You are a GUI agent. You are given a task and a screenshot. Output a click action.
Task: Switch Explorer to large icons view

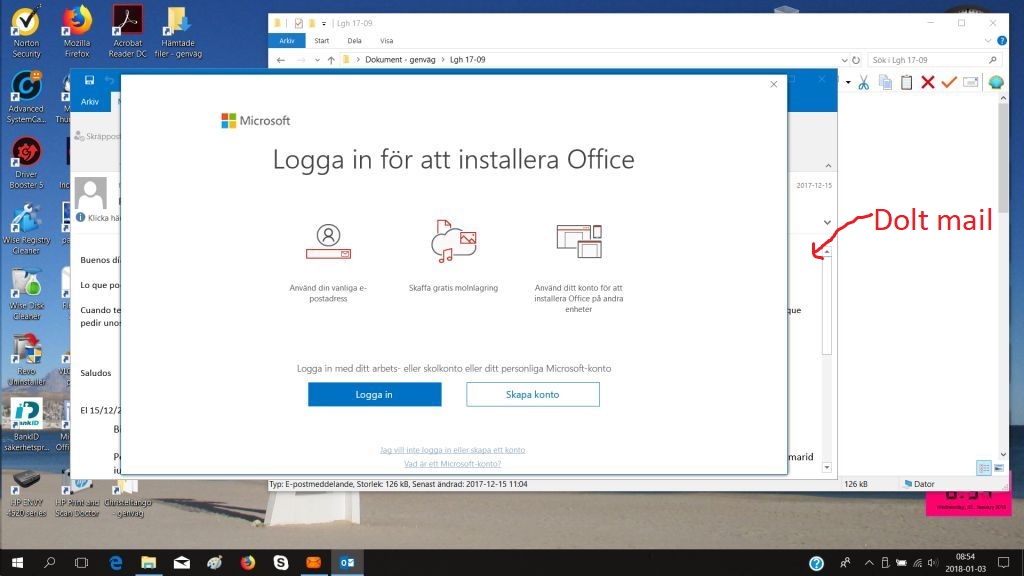click(x=999, y=468)
